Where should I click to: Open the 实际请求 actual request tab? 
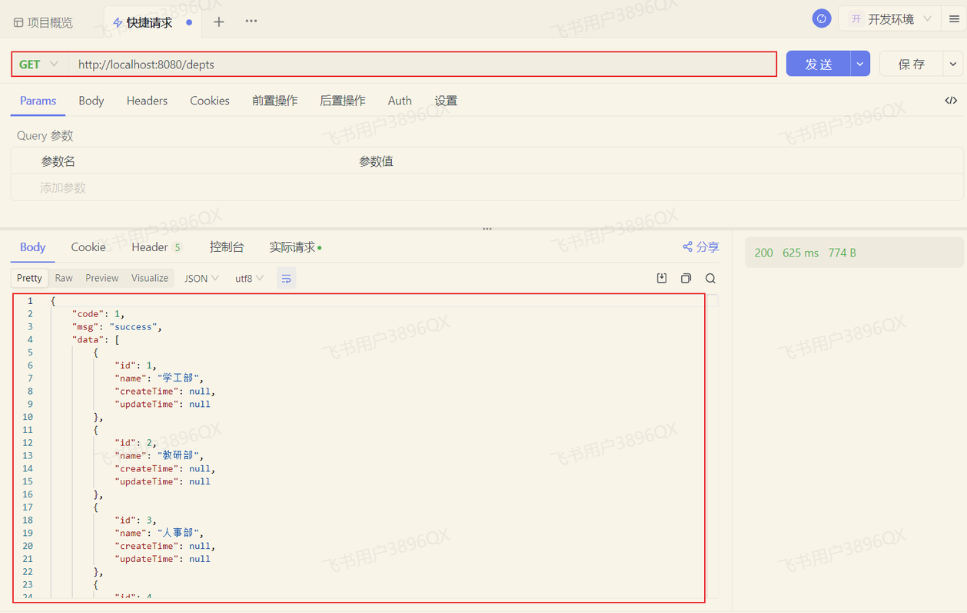click(x=295, y=247)
